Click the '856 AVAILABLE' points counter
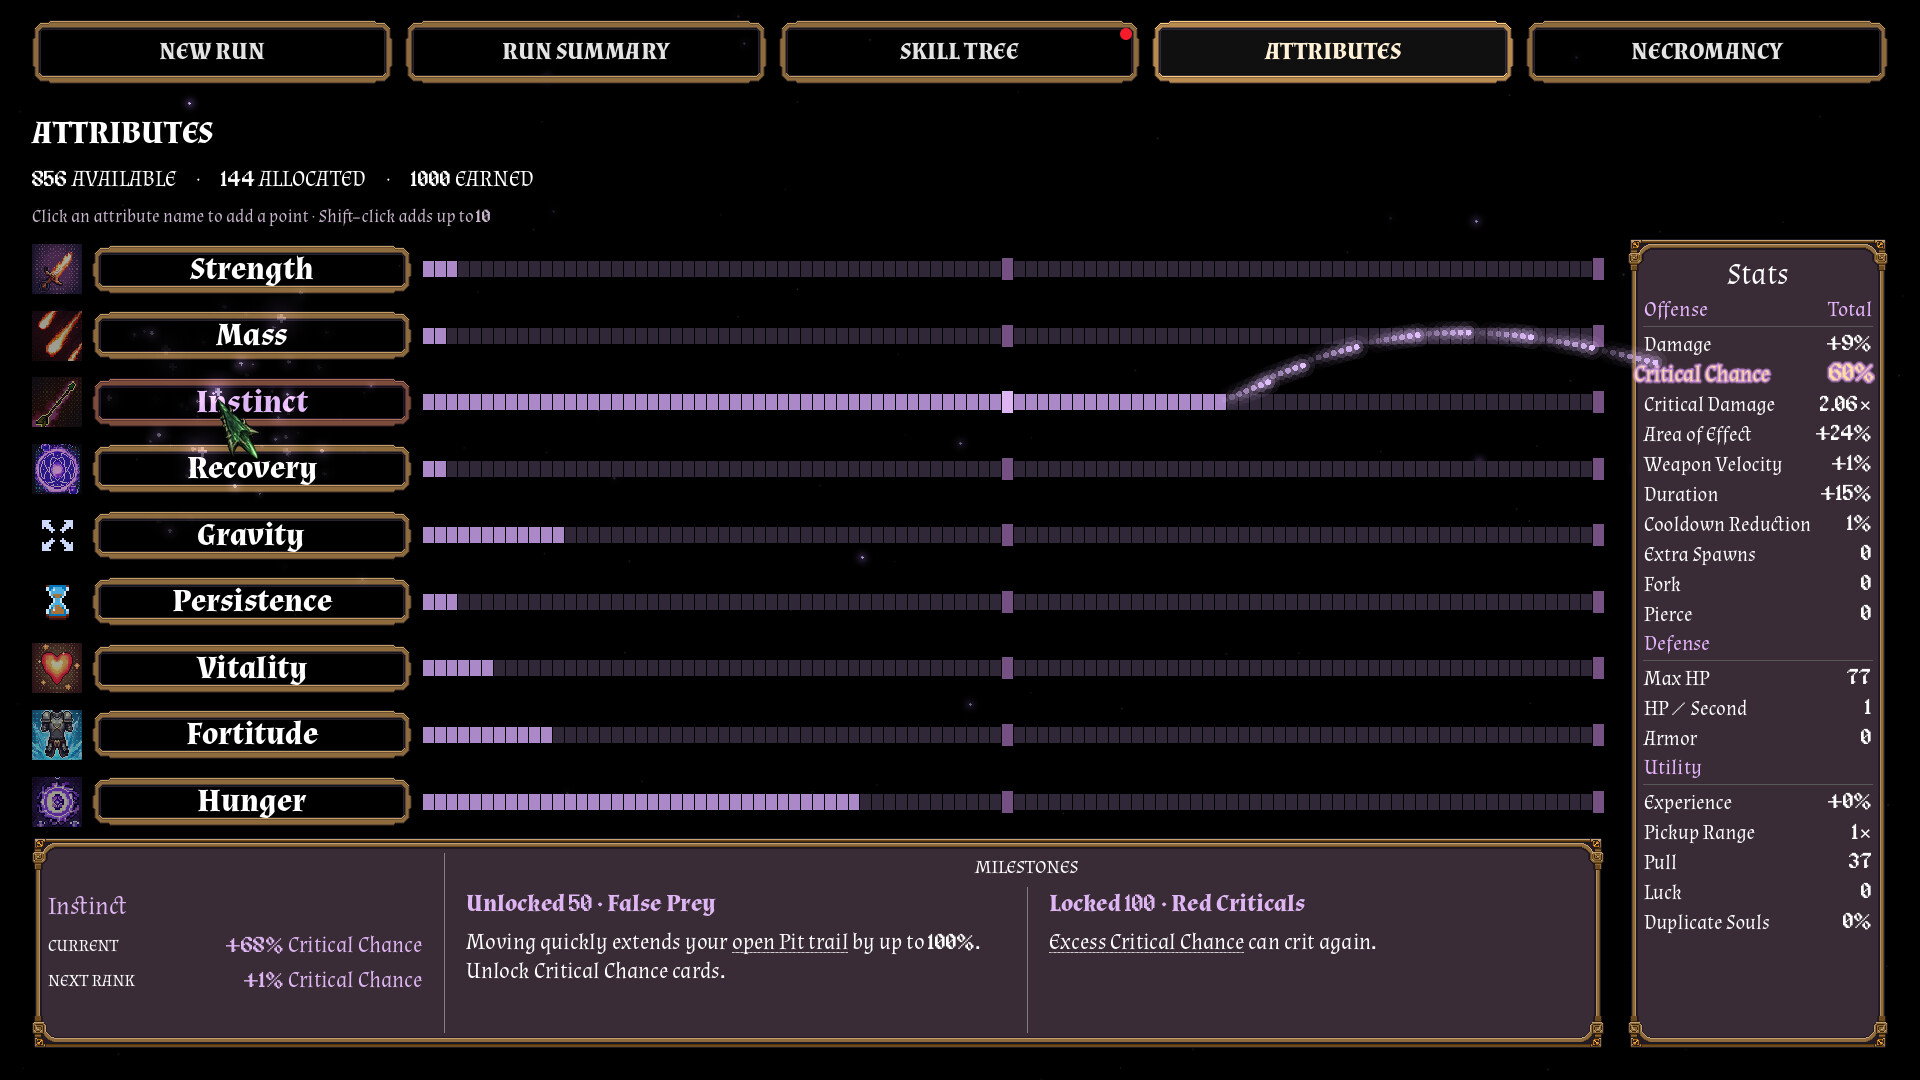 pos(103,179)
